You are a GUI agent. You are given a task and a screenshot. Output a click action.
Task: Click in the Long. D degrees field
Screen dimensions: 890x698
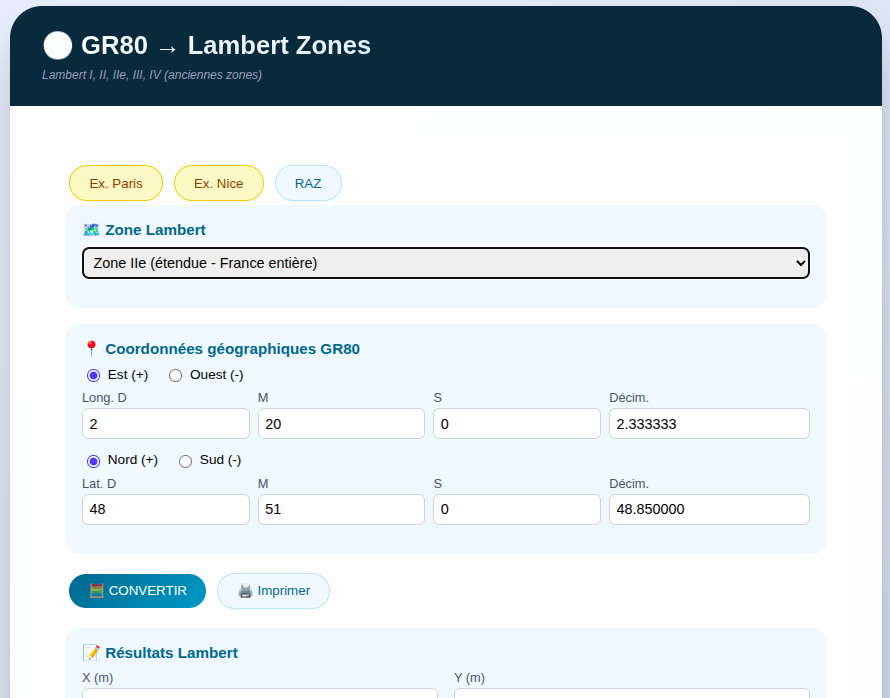pyautogui.click(x=166, y=423)
